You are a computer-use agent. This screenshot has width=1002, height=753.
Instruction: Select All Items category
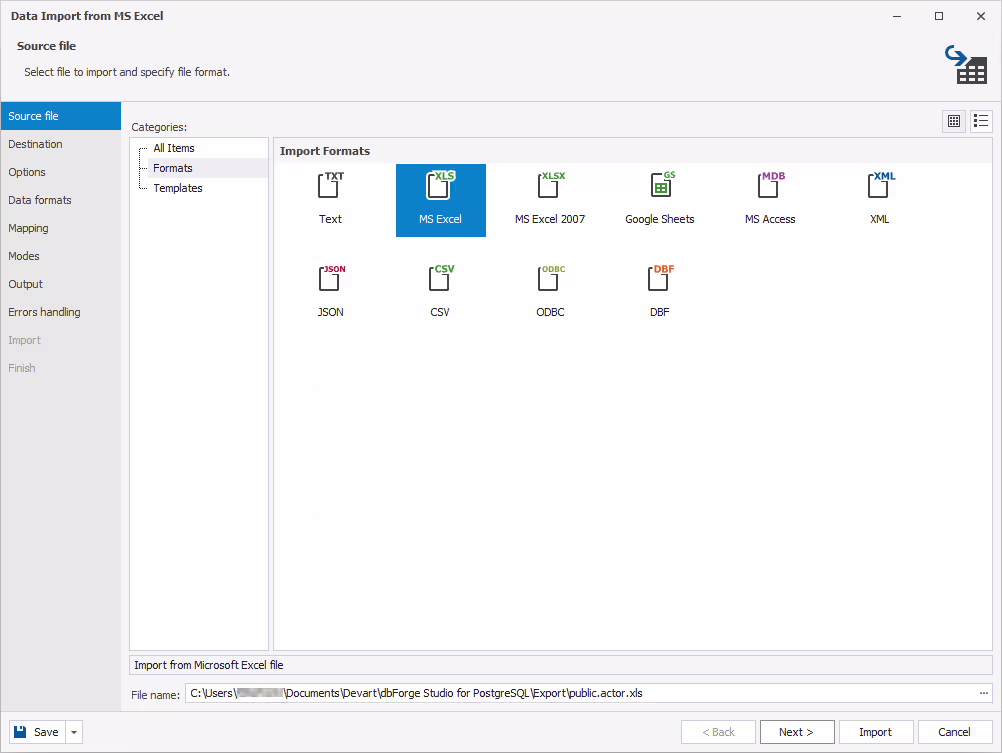[x=174, y=148]
